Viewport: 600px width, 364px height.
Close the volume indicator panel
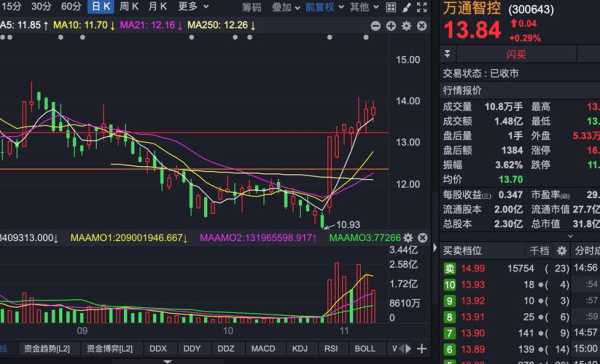click(x=422, y=238)
